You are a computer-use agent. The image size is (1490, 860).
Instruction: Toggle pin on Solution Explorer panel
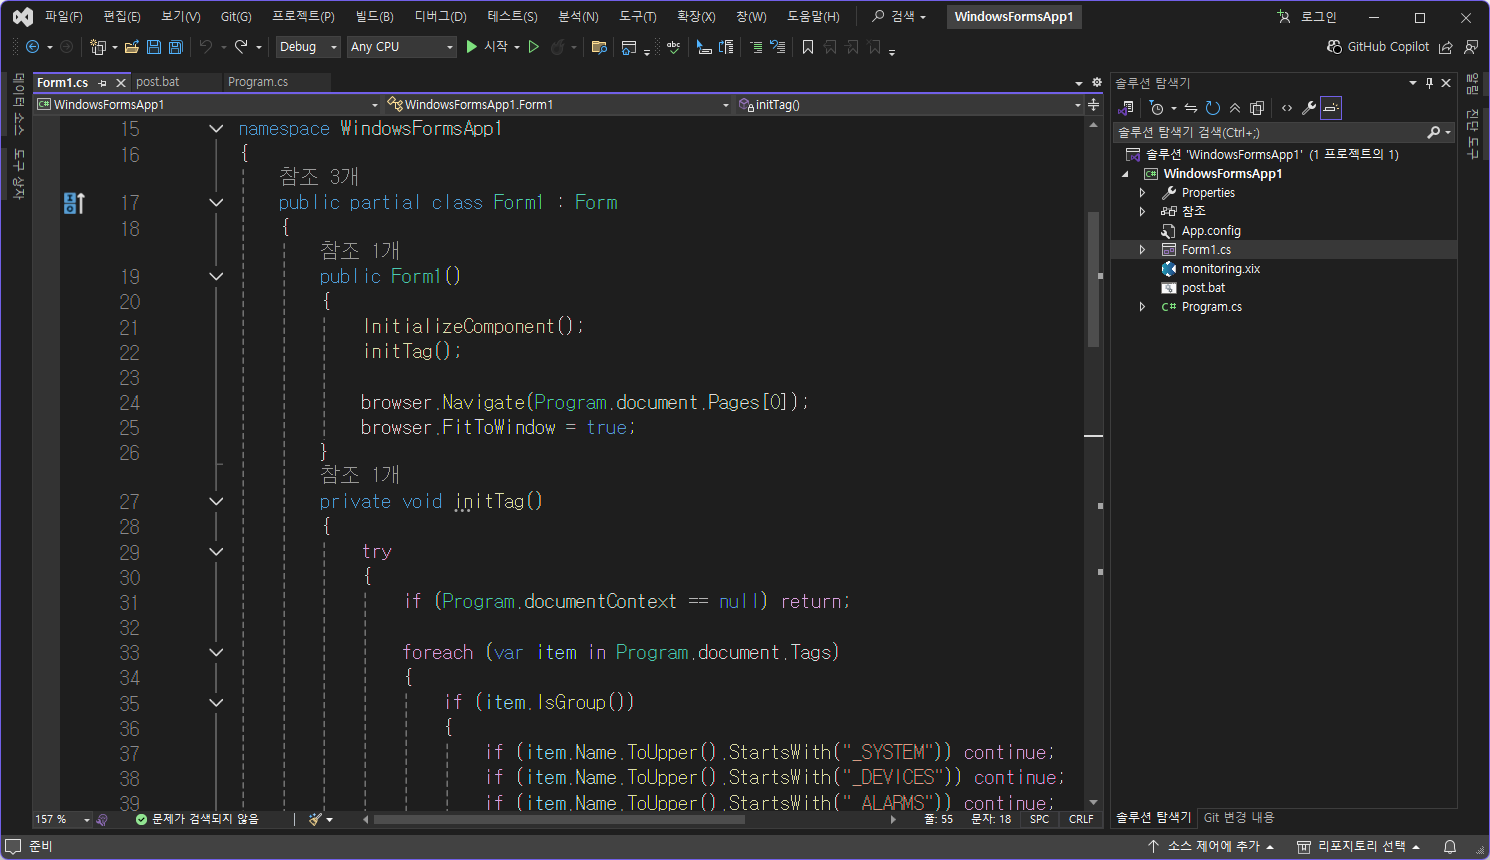click(1429, 83)
